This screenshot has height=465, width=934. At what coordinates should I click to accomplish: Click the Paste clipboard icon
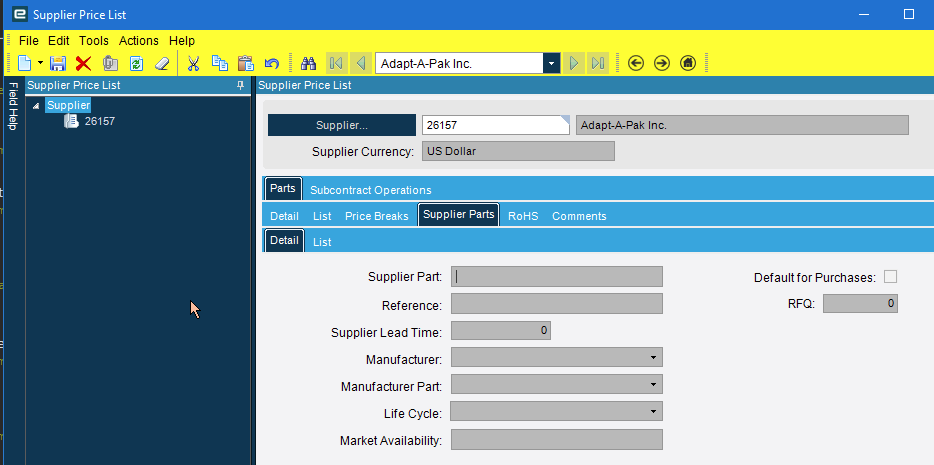245,63
